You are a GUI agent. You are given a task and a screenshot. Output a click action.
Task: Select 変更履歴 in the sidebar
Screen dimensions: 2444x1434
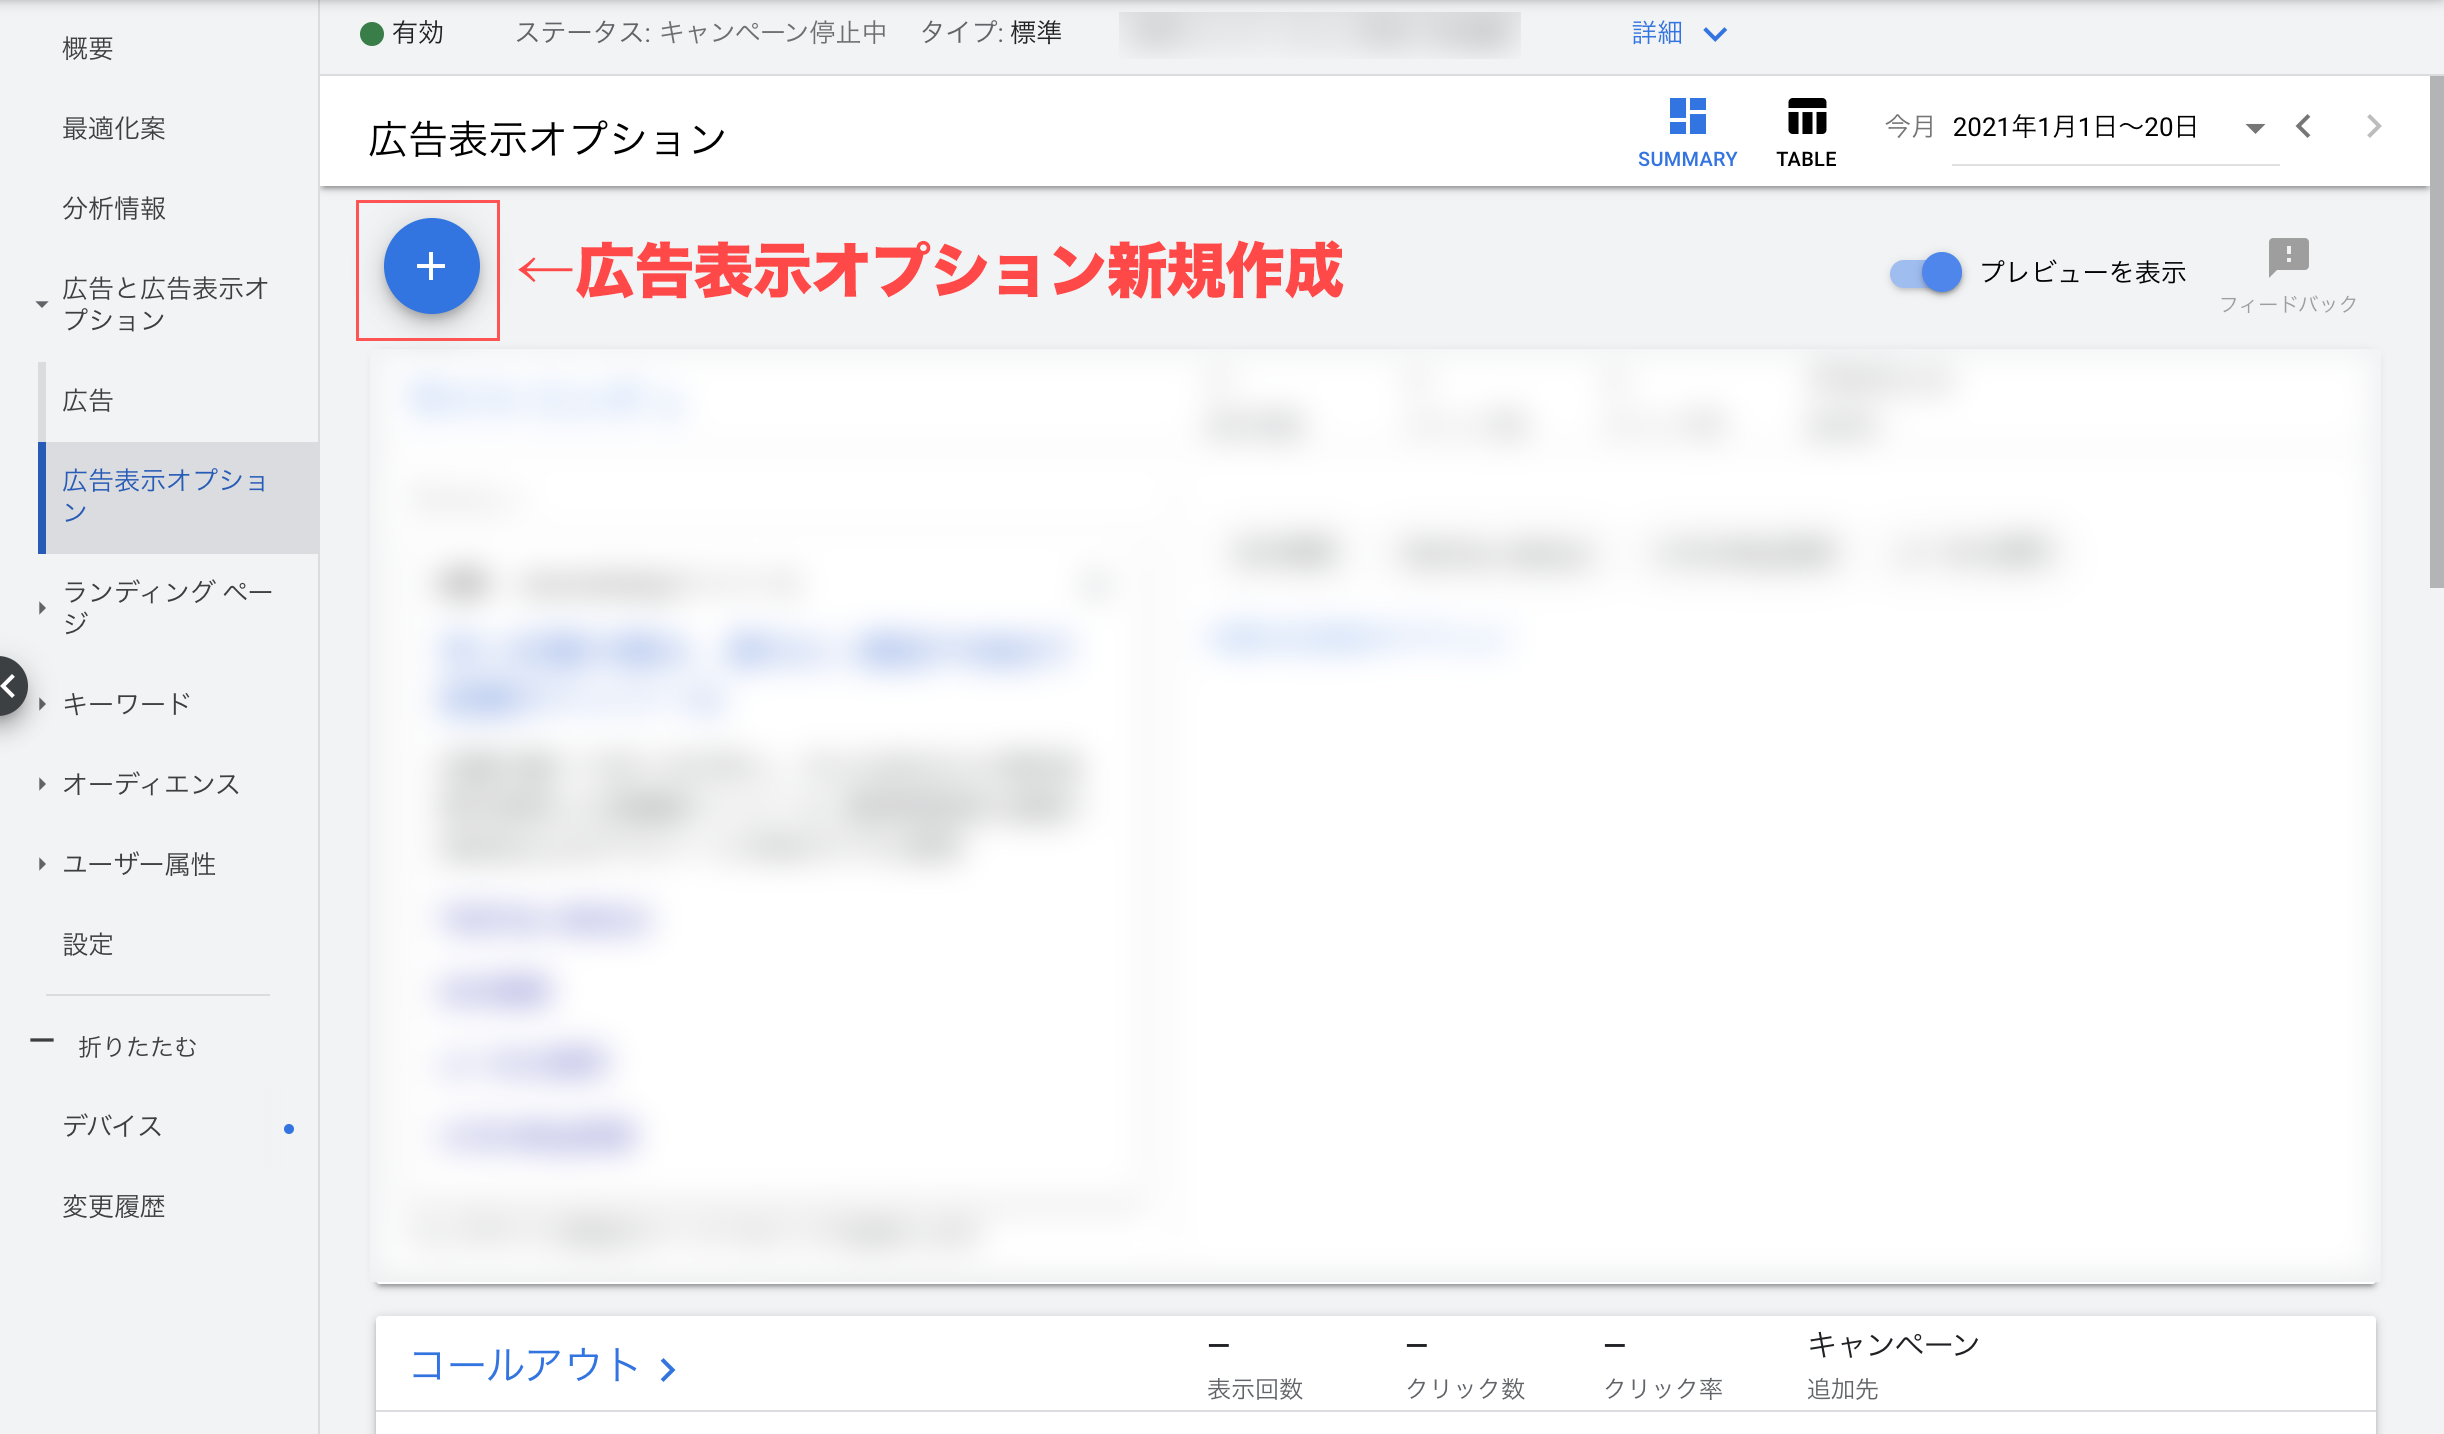click(115, 1206)
